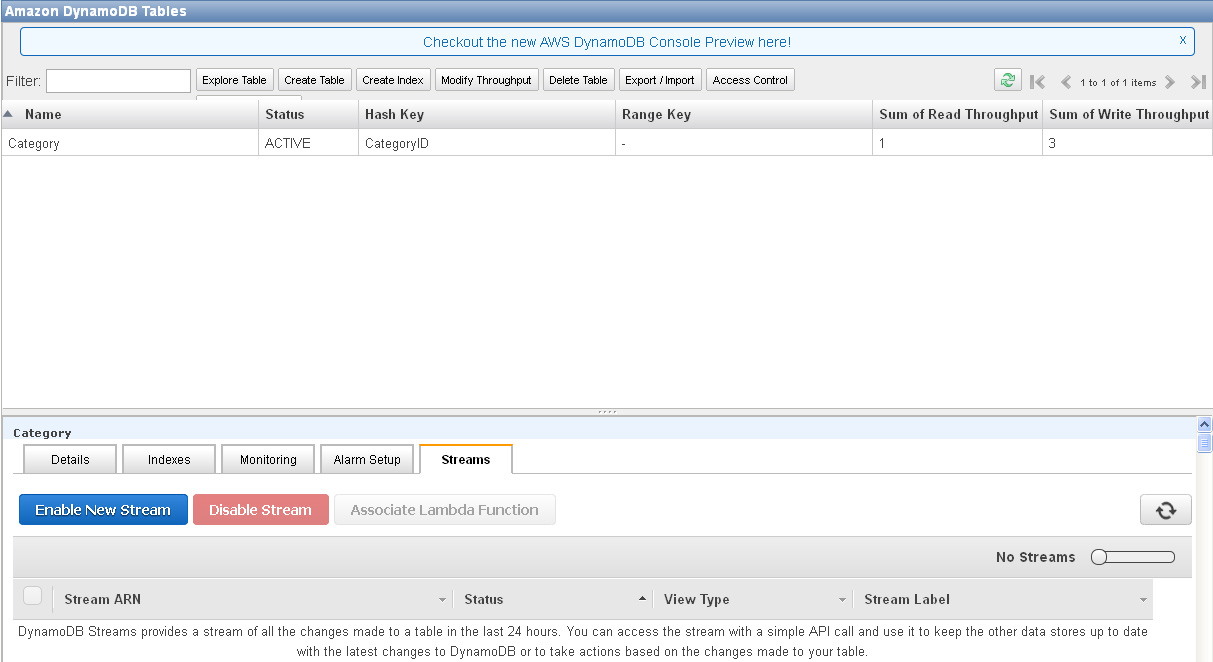Click Sum of Write Throughput header

click(1128, 114)
